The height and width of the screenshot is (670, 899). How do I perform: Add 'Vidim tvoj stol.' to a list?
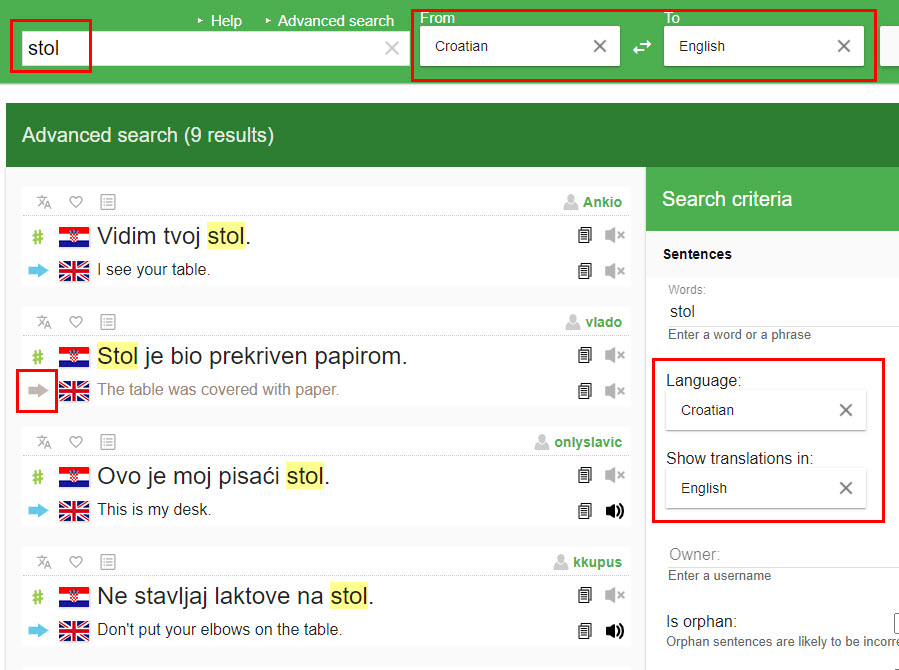click(x=108, y=202)
